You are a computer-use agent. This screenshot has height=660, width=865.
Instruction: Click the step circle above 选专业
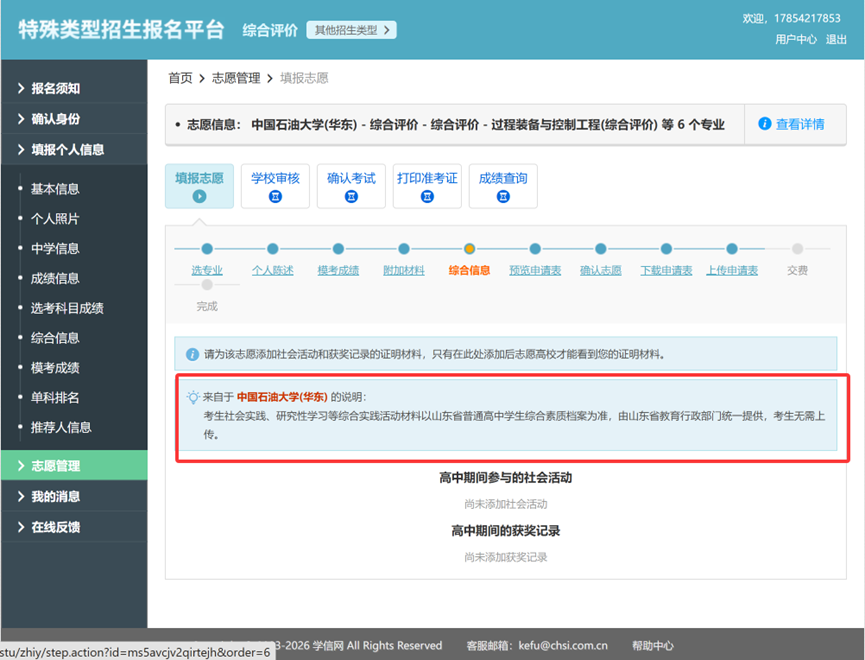pyautogui.click(x=207, y=249)
